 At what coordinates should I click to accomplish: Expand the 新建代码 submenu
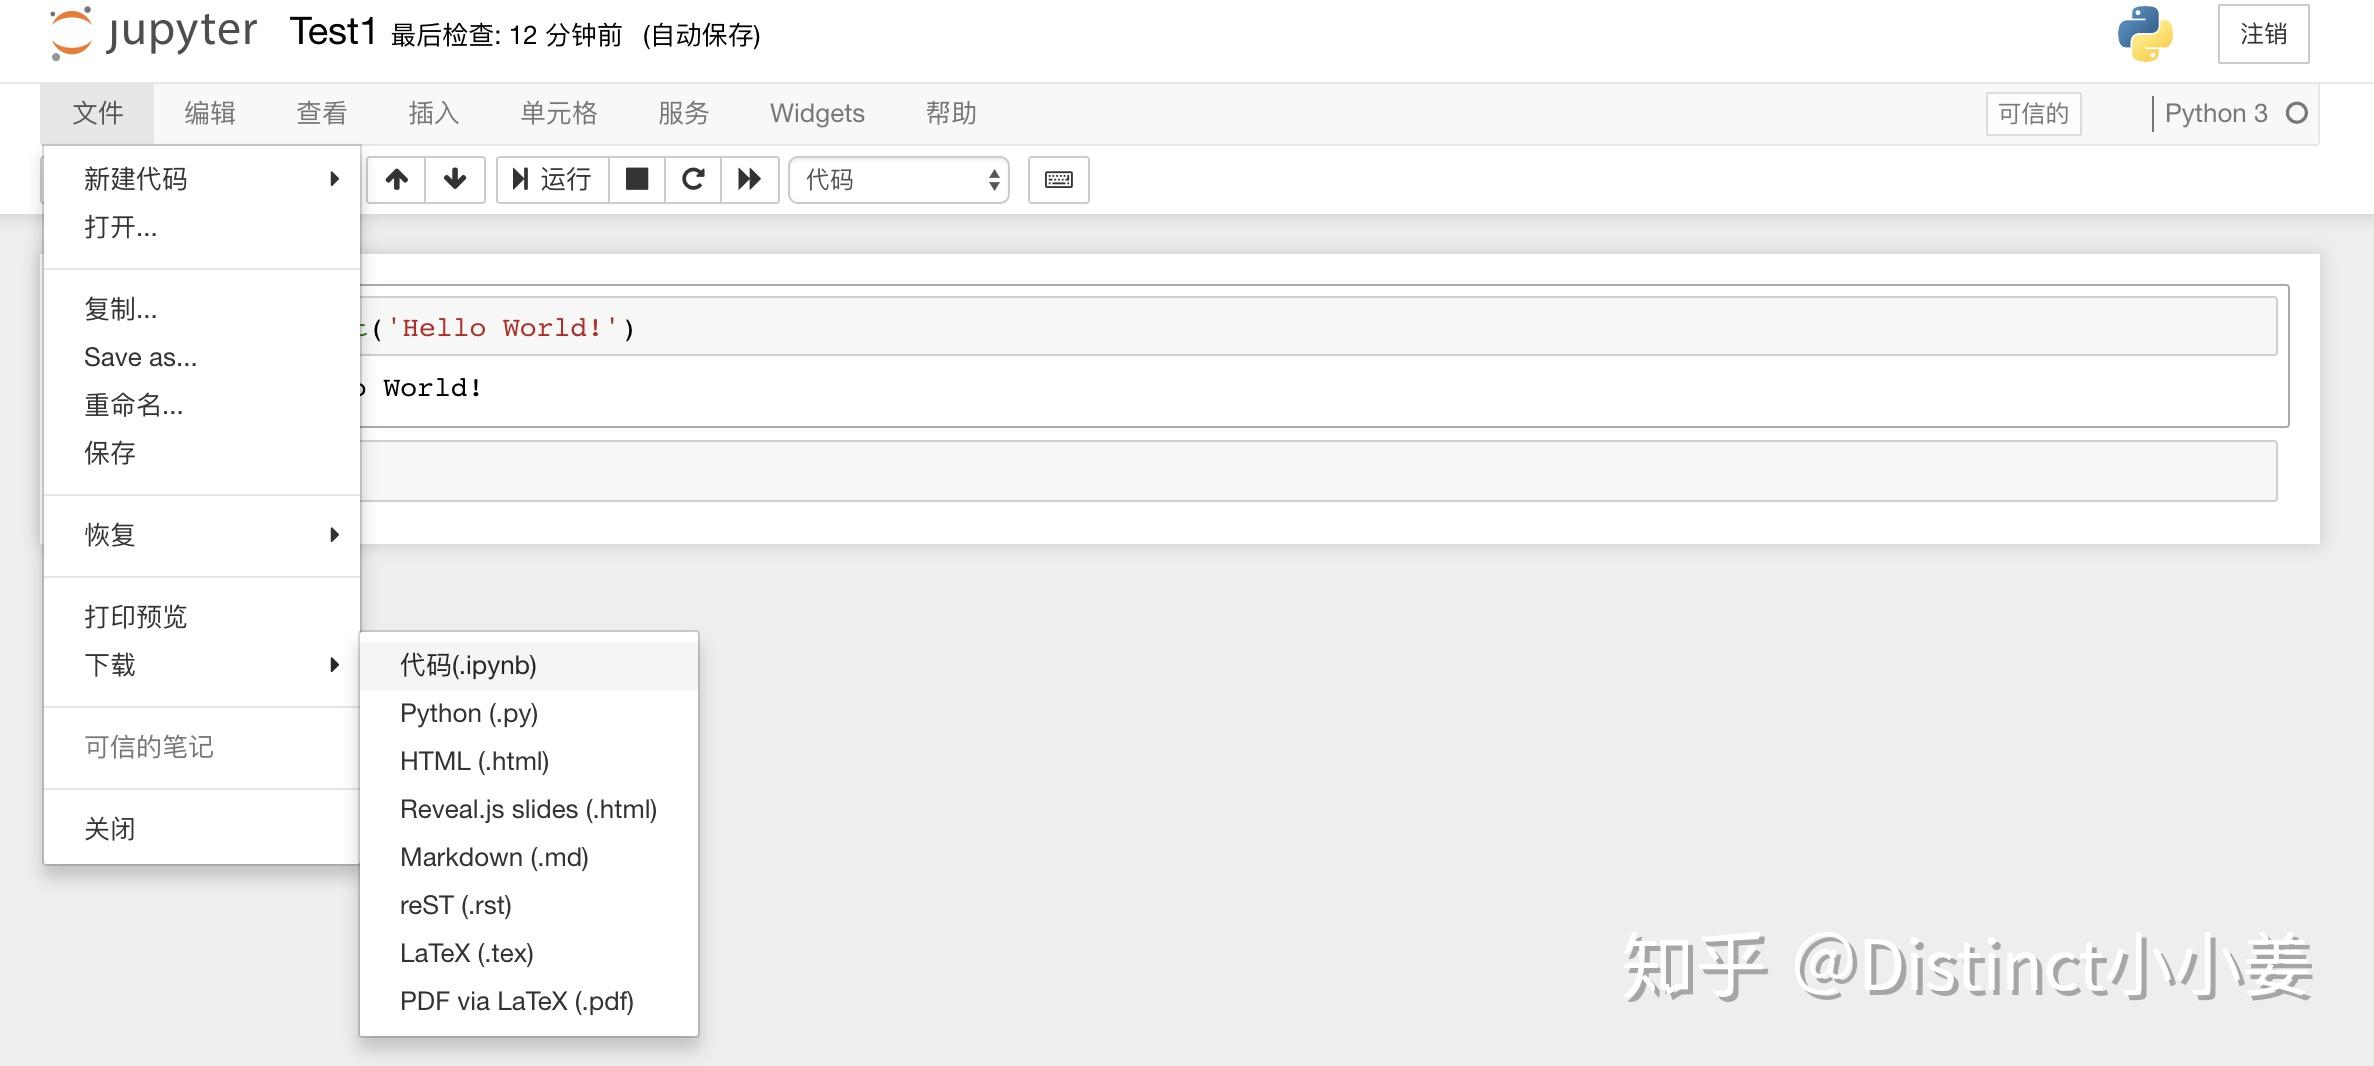click(135, 178)
